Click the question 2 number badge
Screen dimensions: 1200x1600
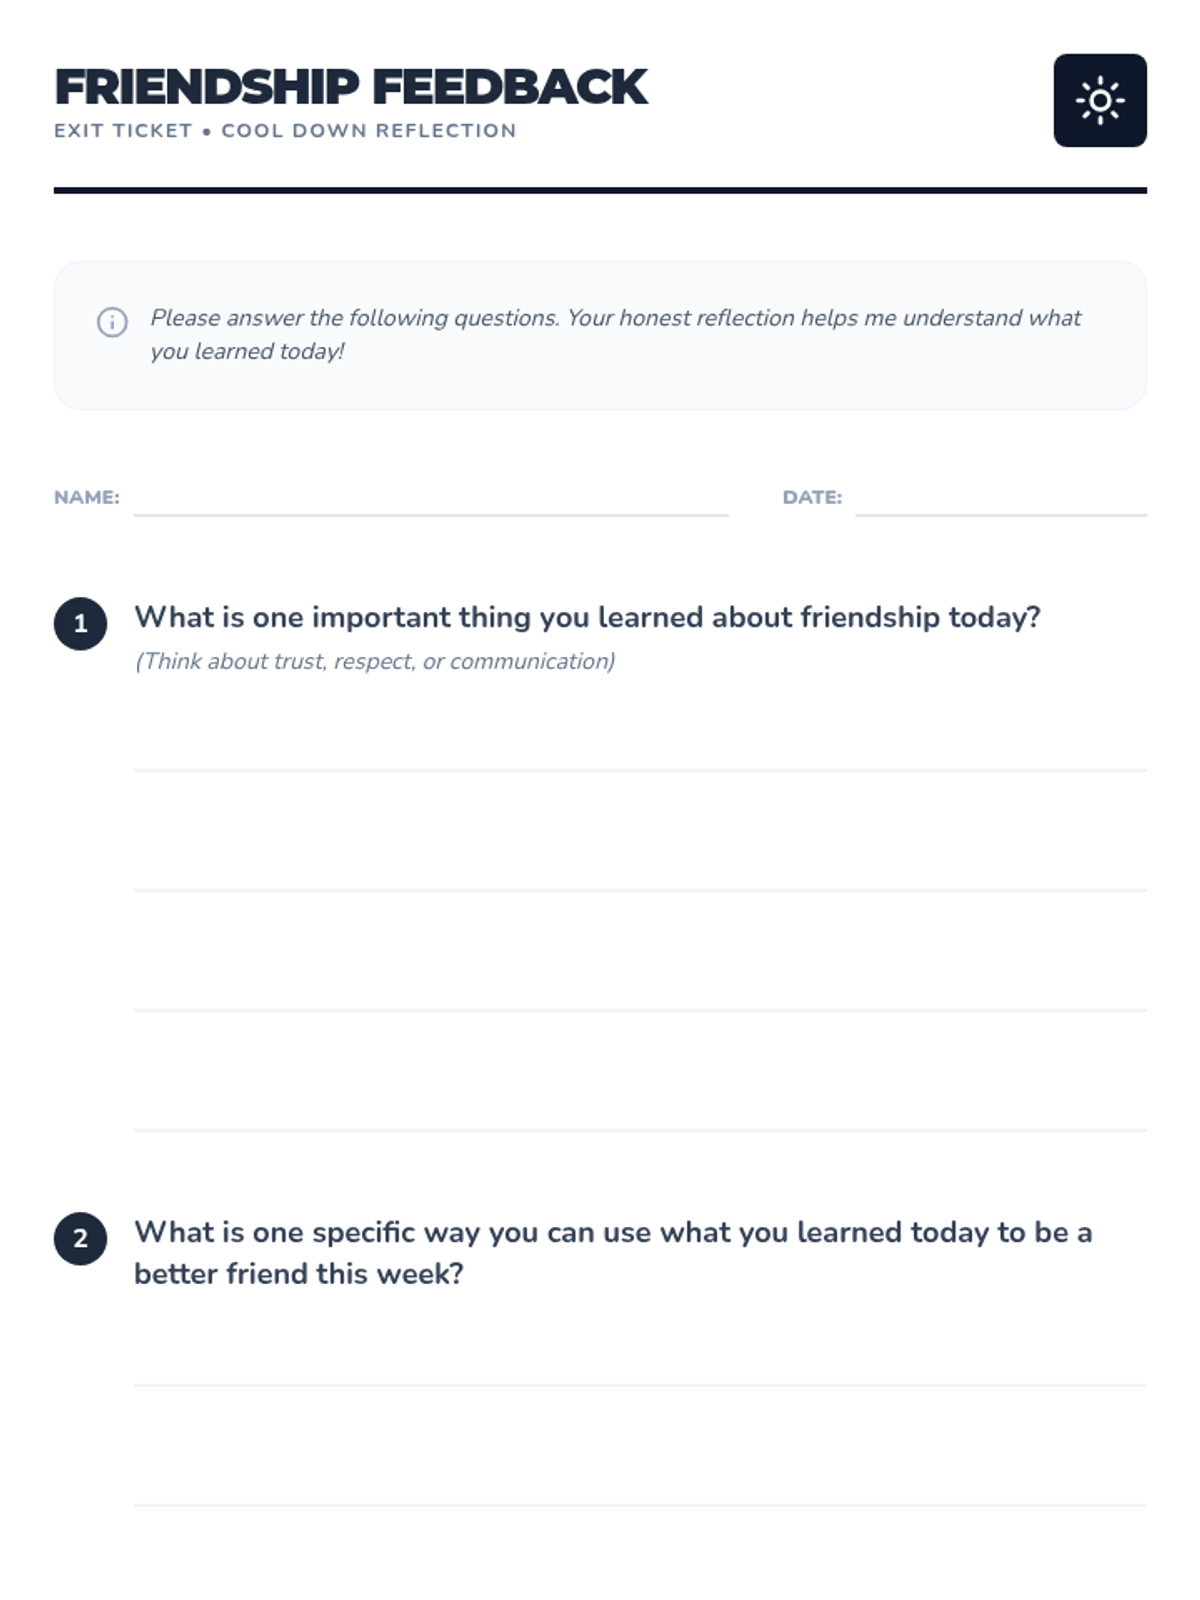click(80, 1238)
